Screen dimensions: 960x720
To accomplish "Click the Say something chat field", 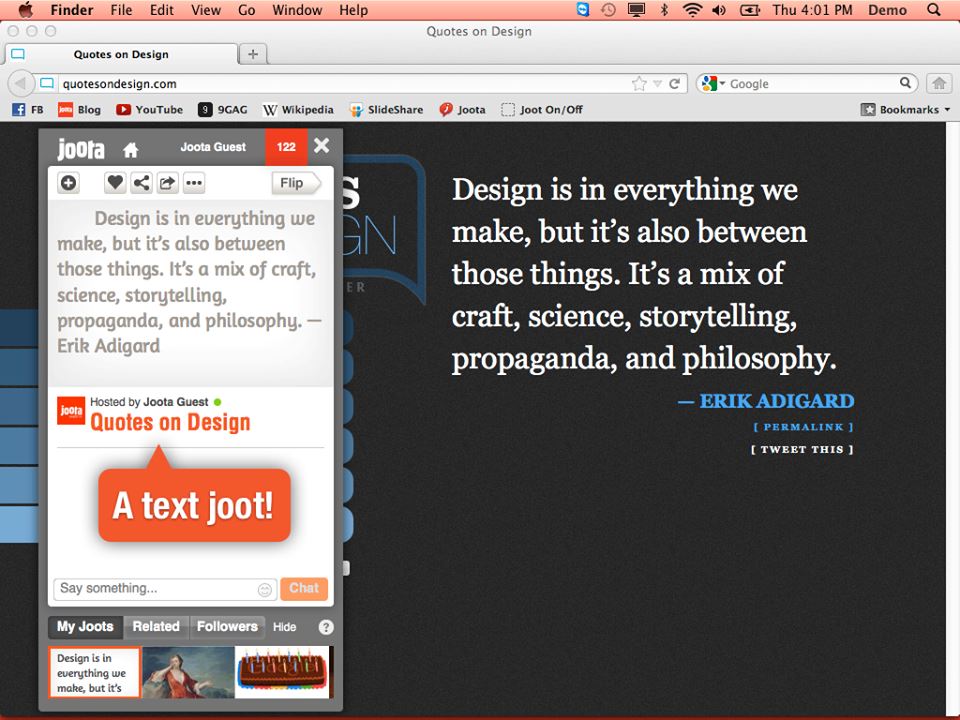I will [165, 589].
